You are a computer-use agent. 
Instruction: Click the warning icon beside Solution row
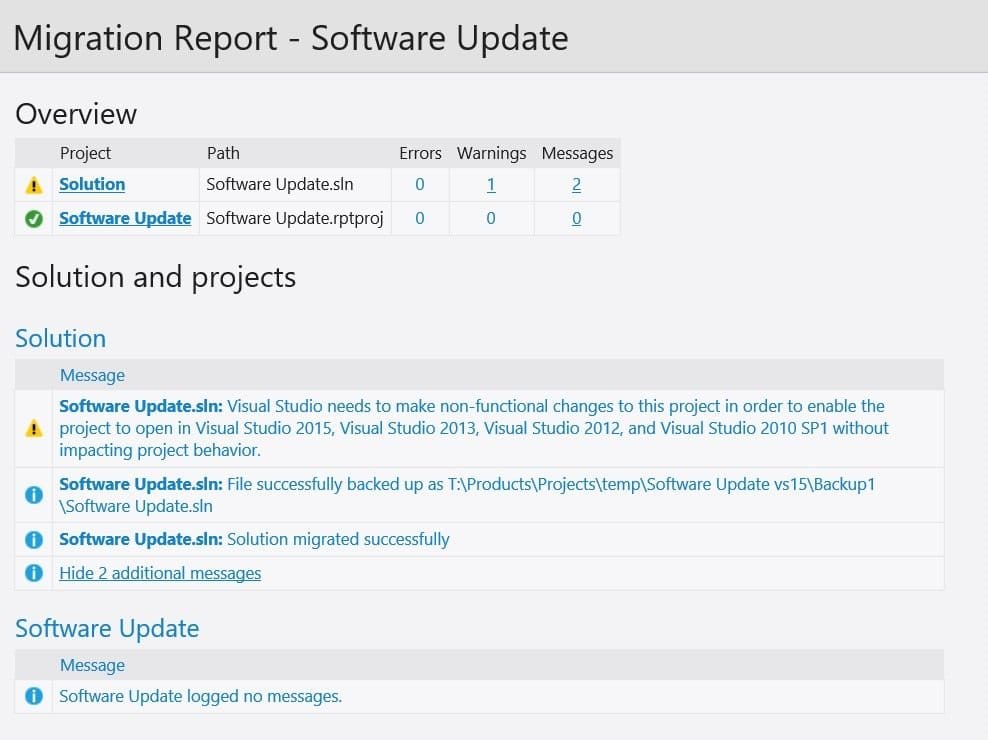coord(33,185)
